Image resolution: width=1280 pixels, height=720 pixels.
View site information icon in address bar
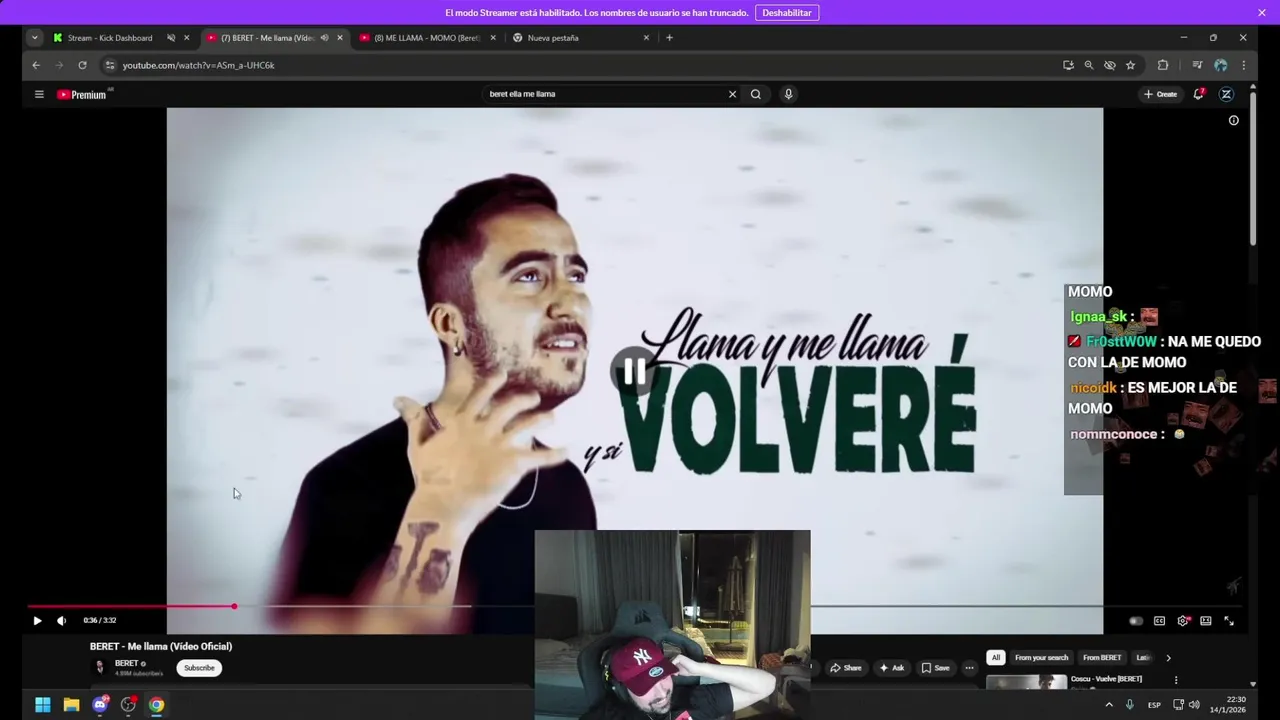click(x=110, y=65)
